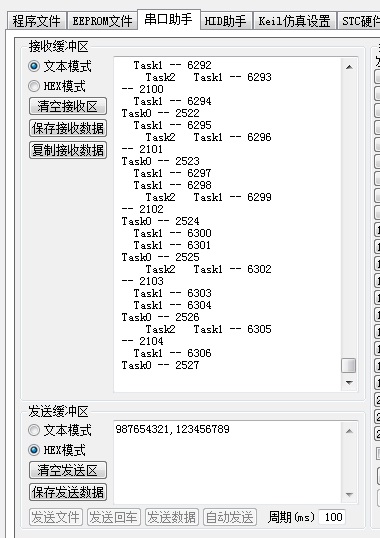Click the 清空接收区 button
Image resolution: width=380 pixels, height=538 pixels.
[x=68, y=106]
